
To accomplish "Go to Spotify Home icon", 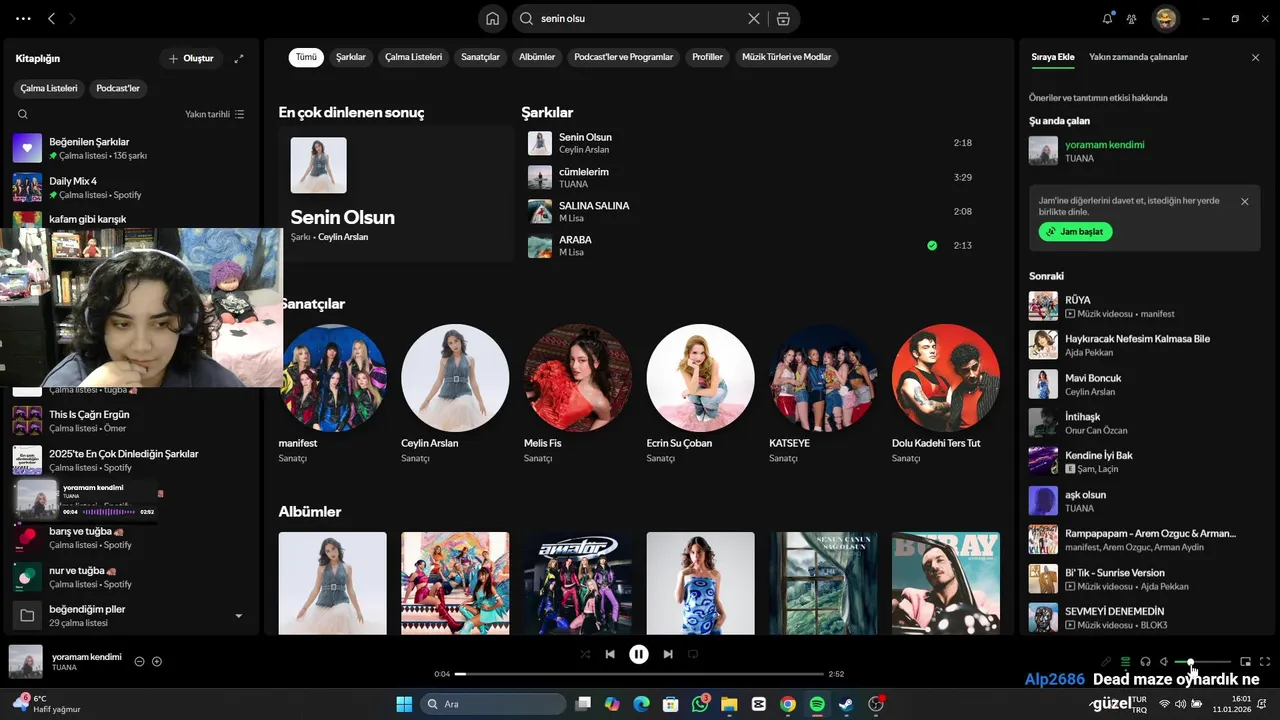I will point(492,18).
